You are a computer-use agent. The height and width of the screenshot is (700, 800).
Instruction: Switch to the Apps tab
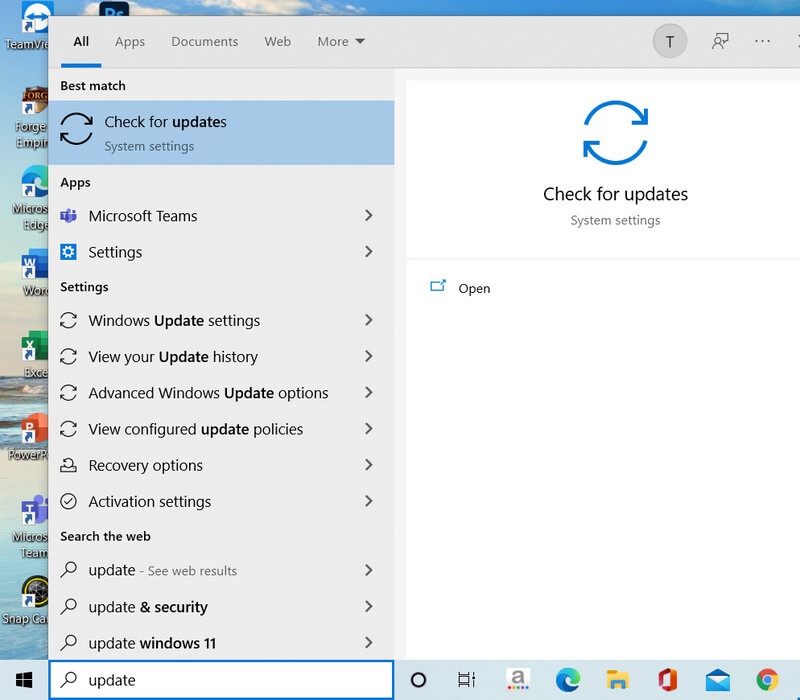[x=130, y=41]
